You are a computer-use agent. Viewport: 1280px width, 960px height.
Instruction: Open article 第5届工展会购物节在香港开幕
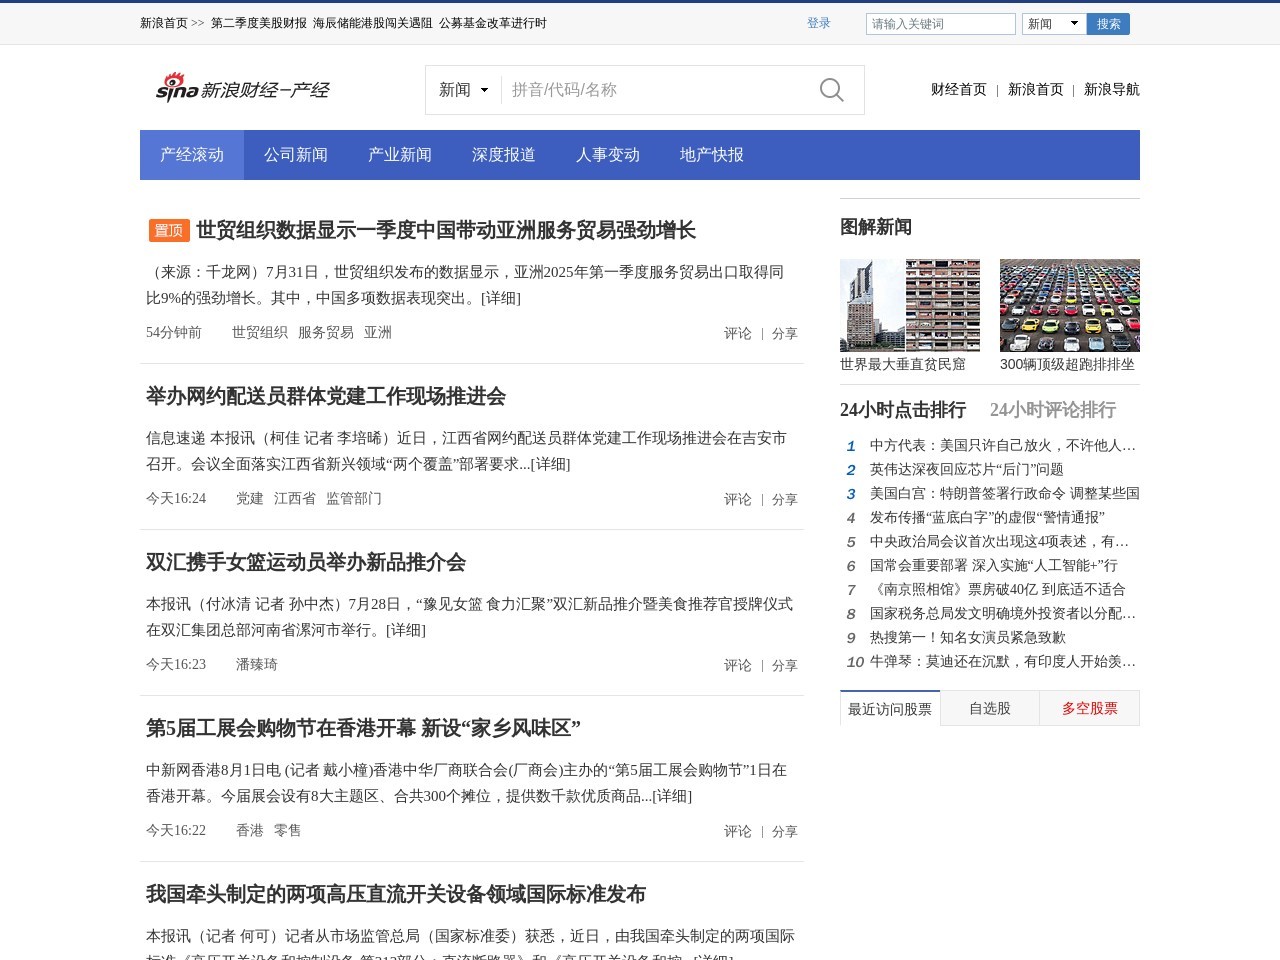[x=363, y=728]
